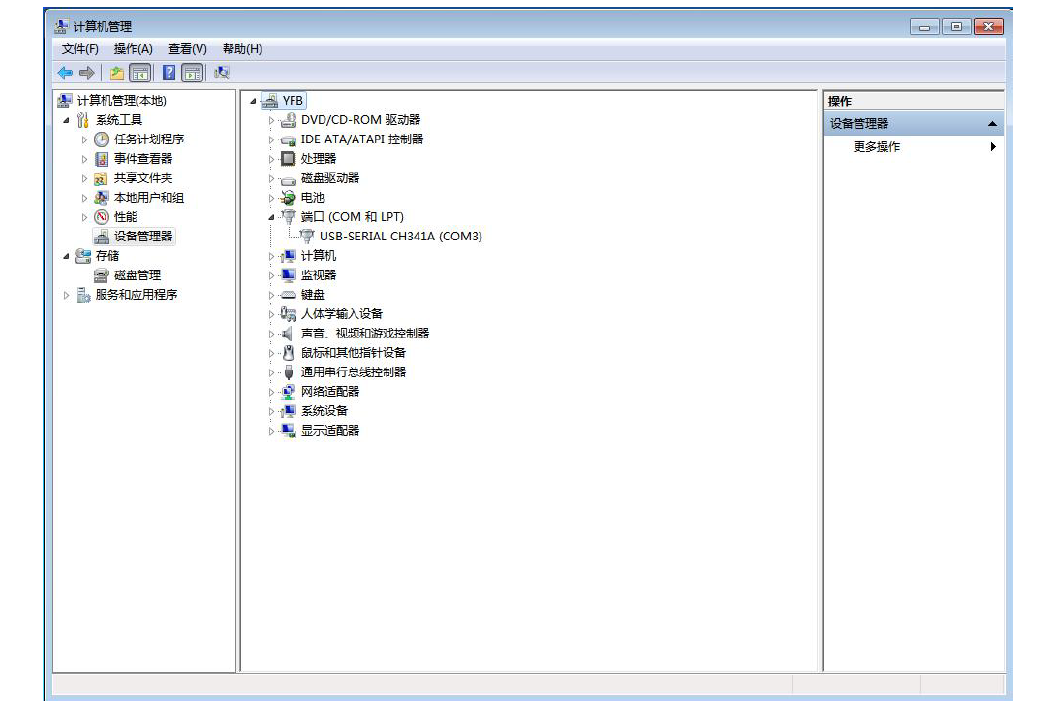The width and height of the screenshot is (1042, 723).
Task: Toggle the show/hide action pane icon
Action: [192, 73]
